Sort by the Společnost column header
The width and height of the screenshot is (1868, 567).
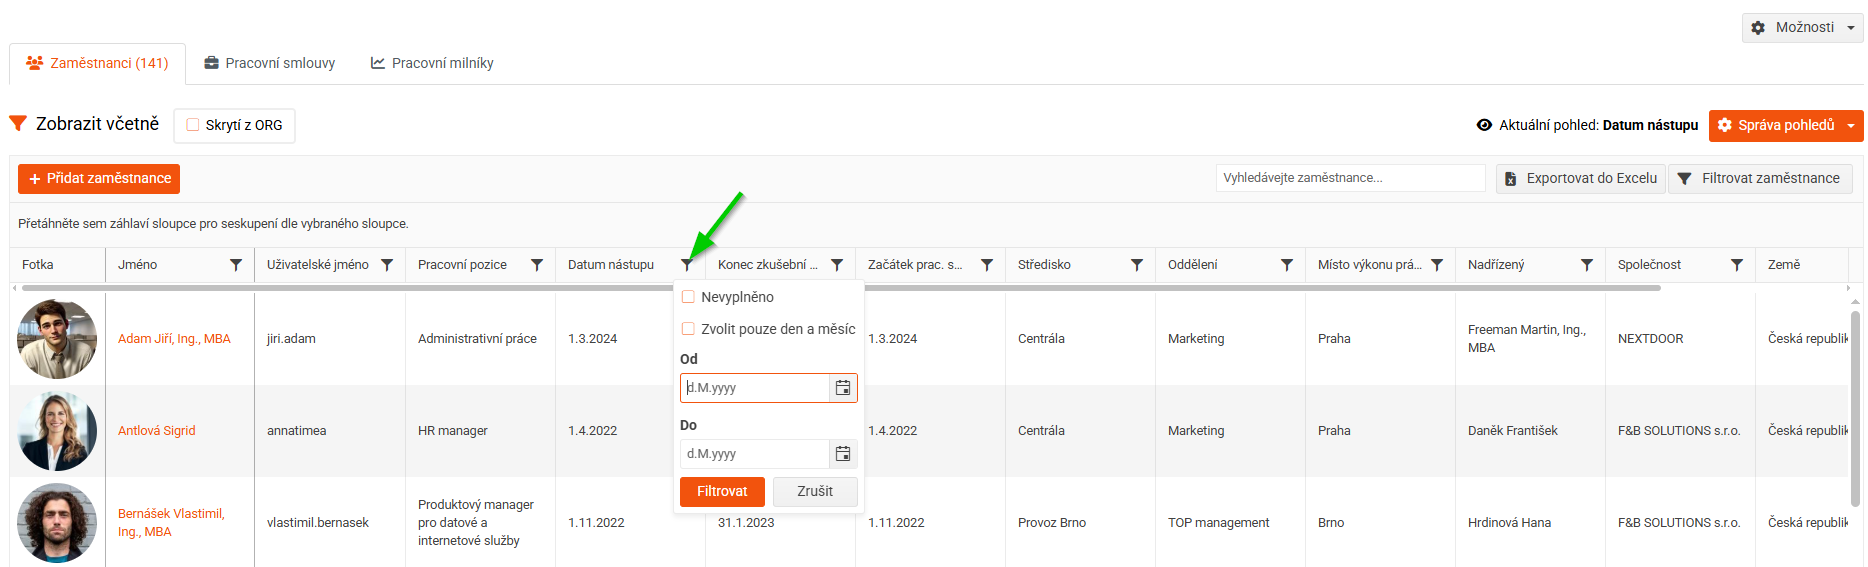1649,265
